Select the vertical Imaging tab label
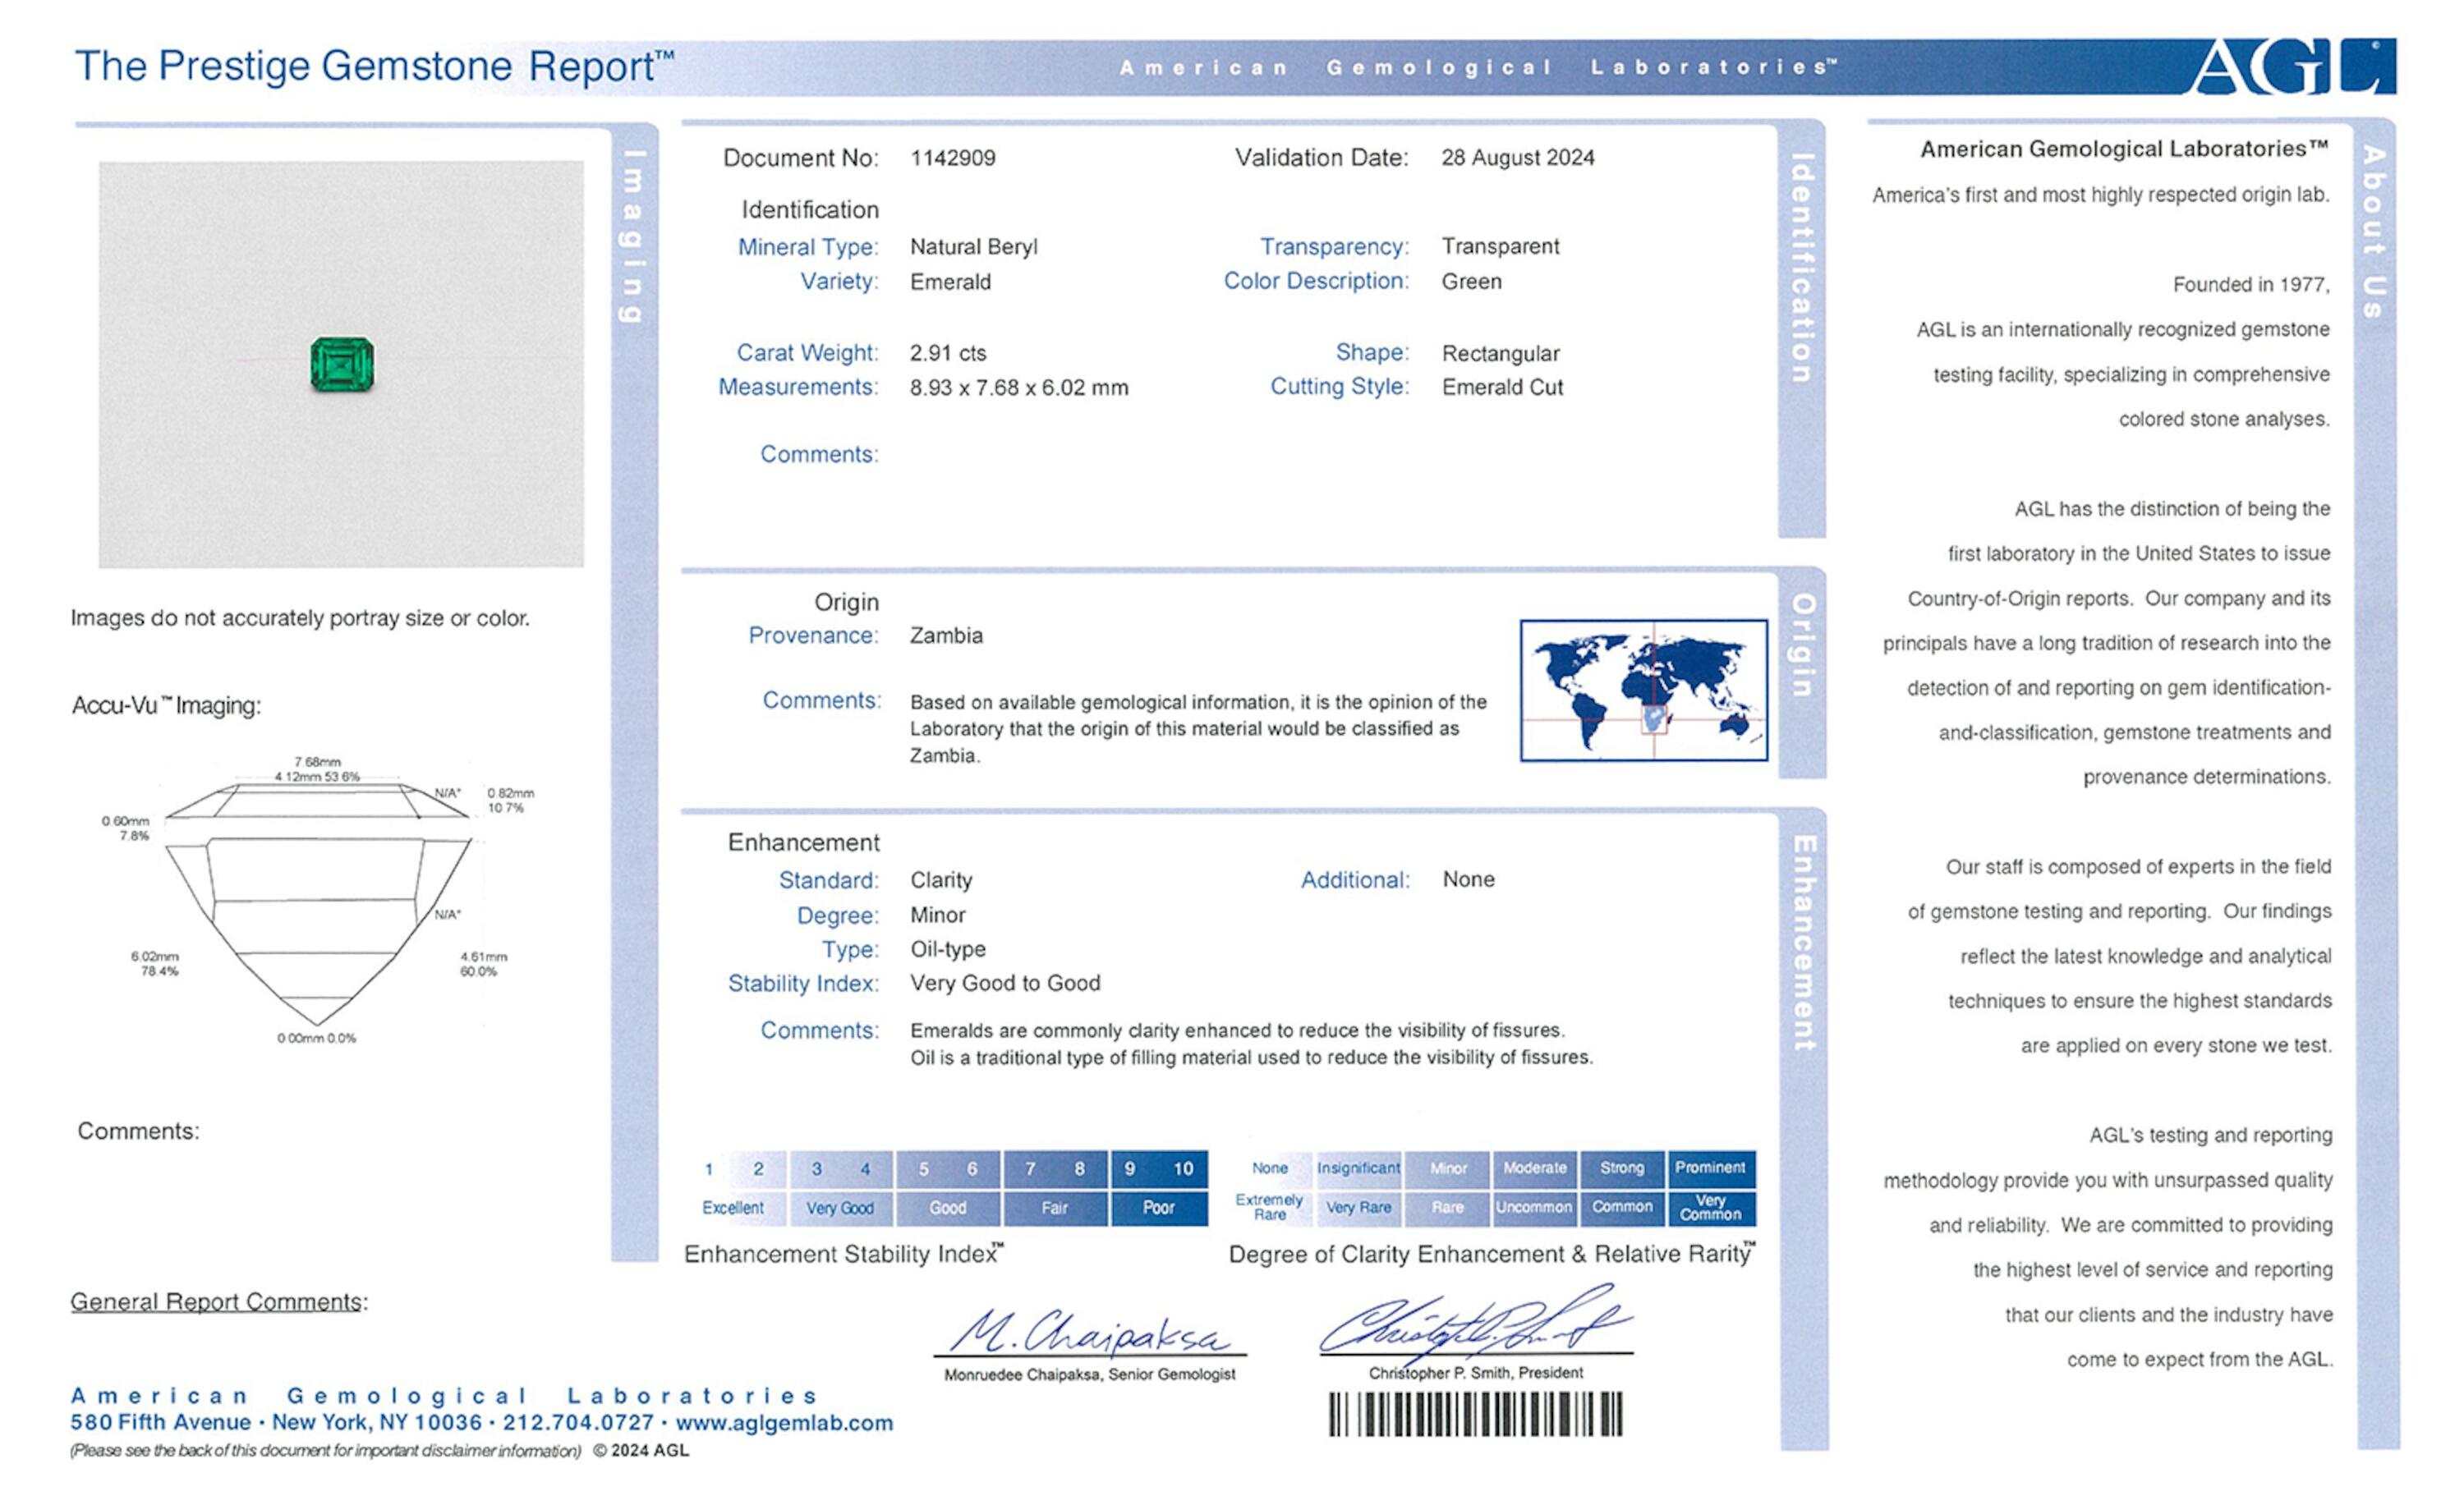Image resolution: width=2464 pixels, height=1496 pixels. tap(633, 237)
